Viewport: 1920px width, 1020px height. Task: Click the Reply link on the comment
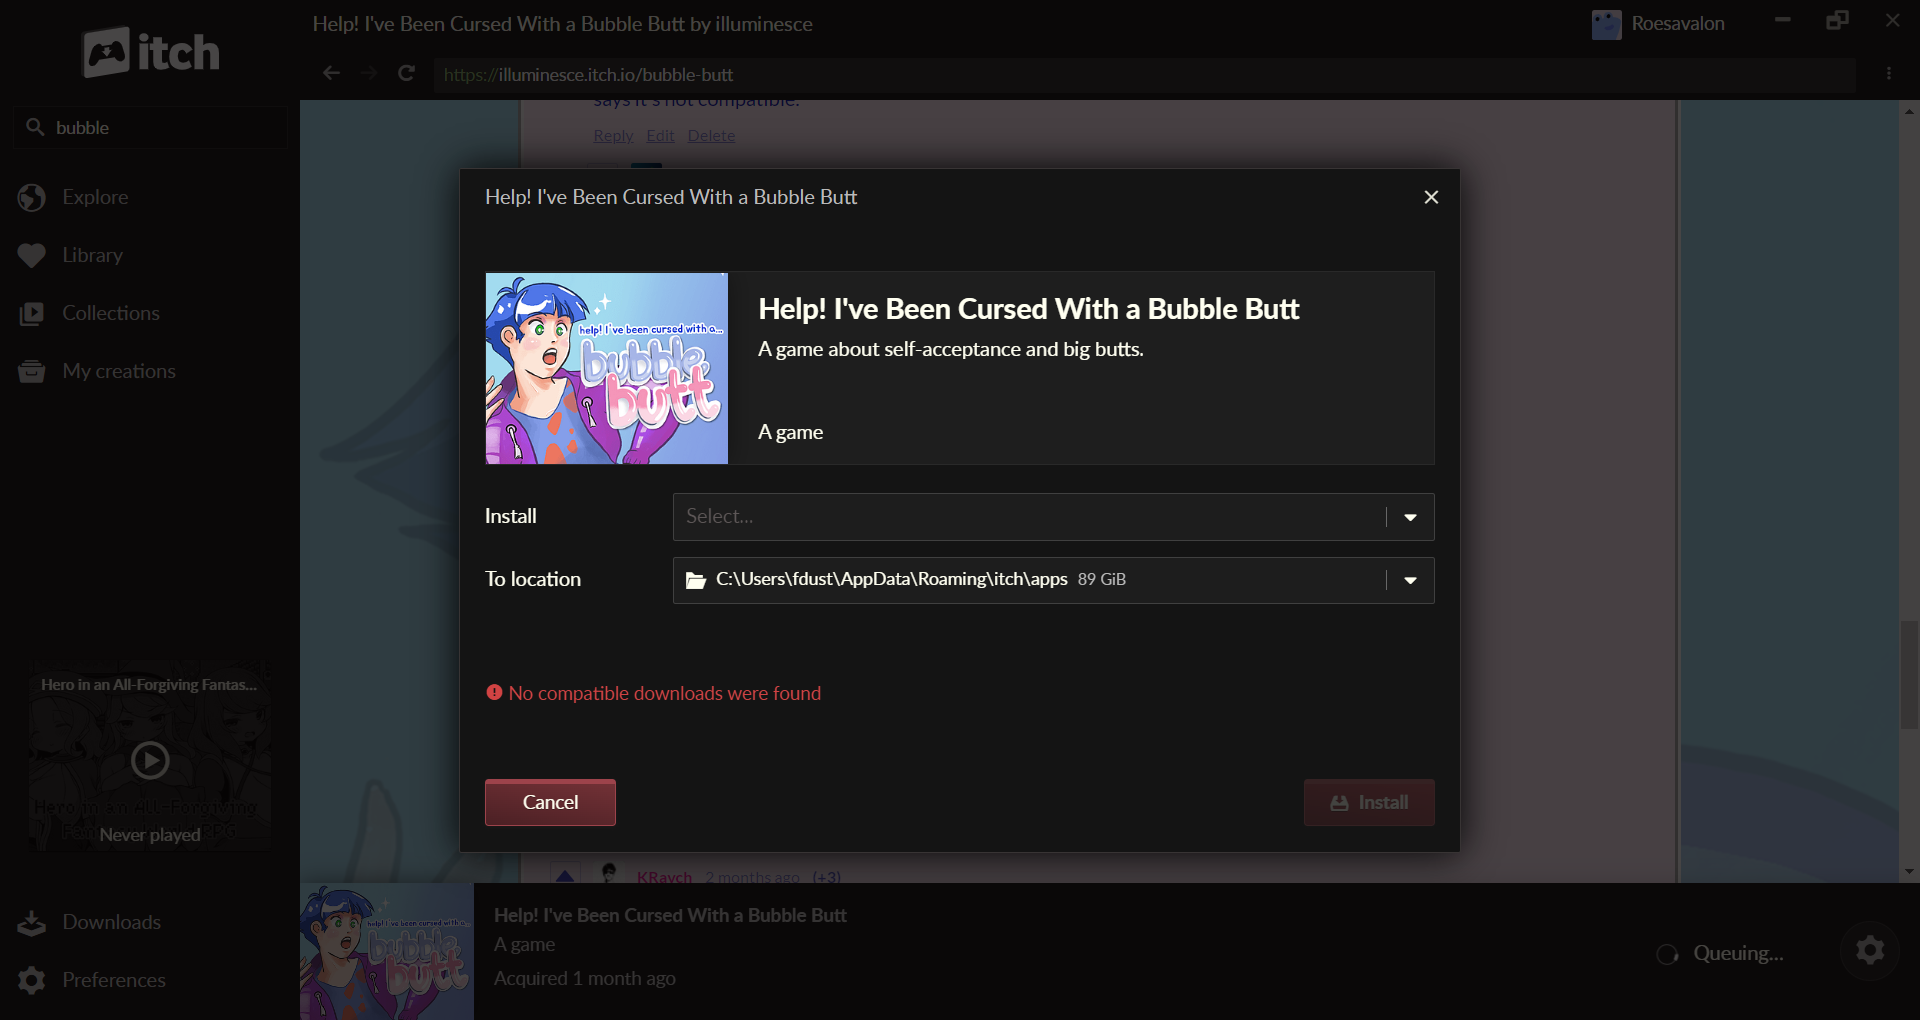pos(613,135)
